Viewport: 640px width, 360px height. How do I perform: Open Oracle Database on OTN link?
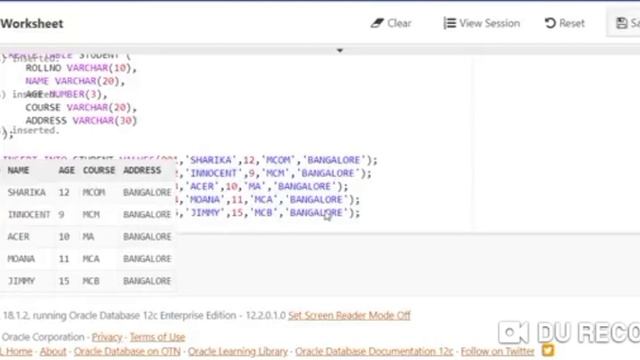(127, 351)
